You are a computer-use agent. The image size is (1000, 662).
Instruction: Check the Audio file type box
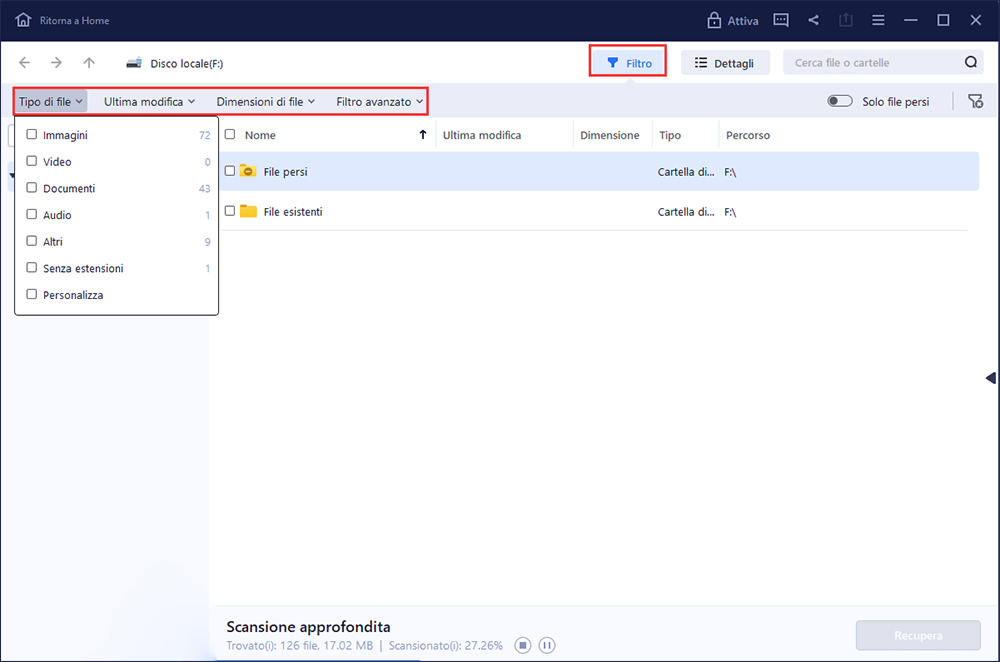click(x=31, y=214)
